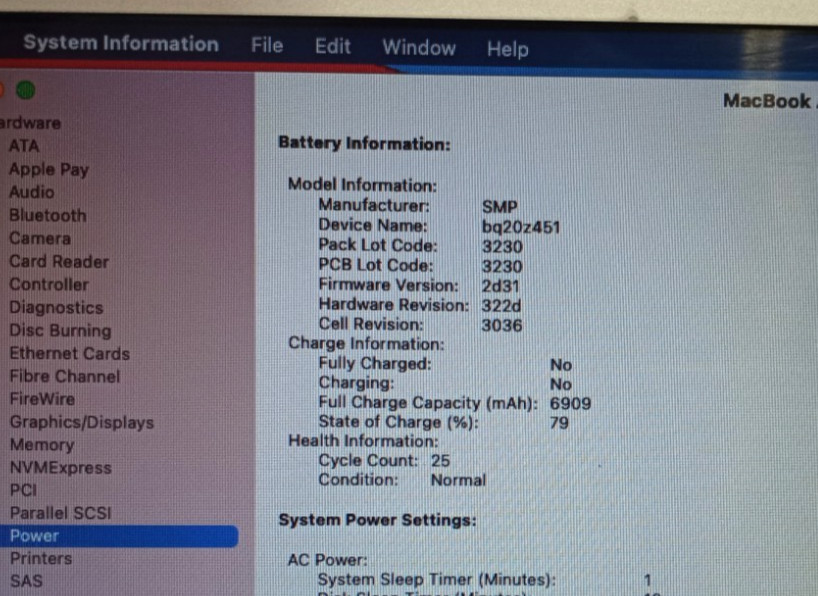
Task: Select the highlighted Power sidebar item
Action: coord(119,536)
